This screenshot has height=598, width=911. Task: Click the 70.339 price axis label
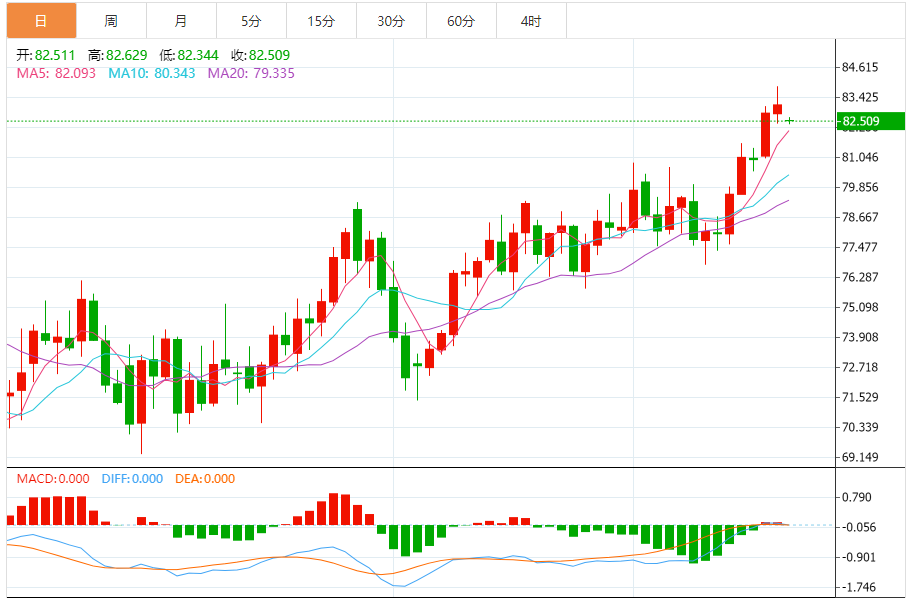click(860, 427)
